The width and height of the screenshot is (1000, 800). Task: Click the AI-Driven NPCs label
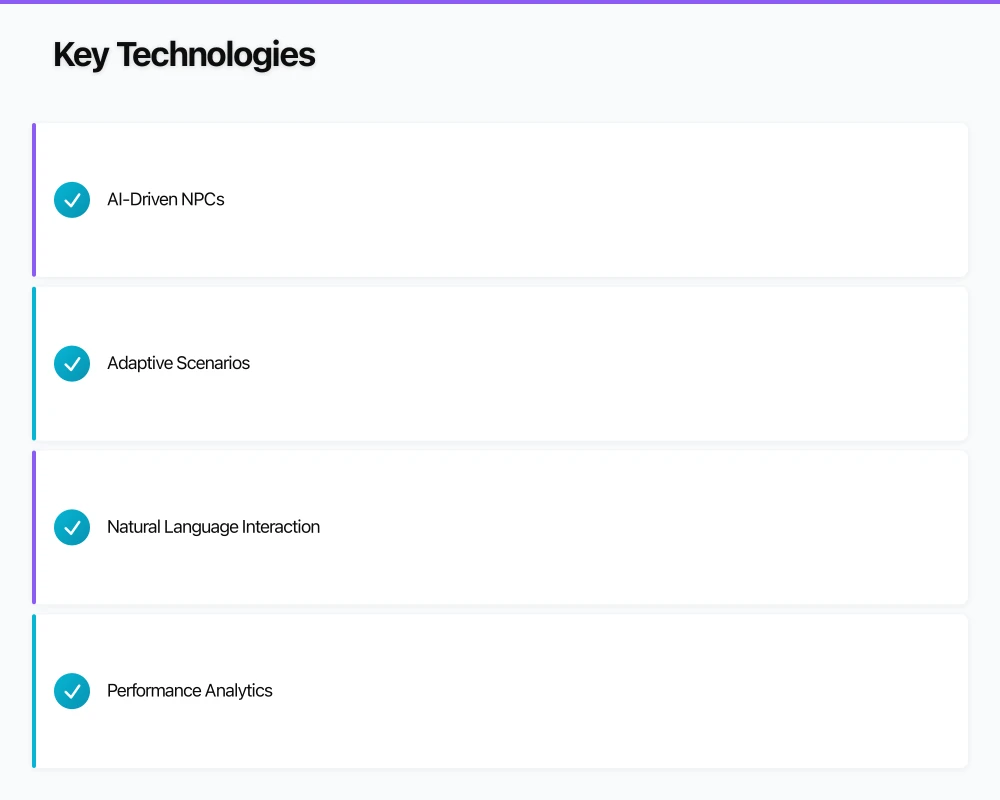coord(165,200)
